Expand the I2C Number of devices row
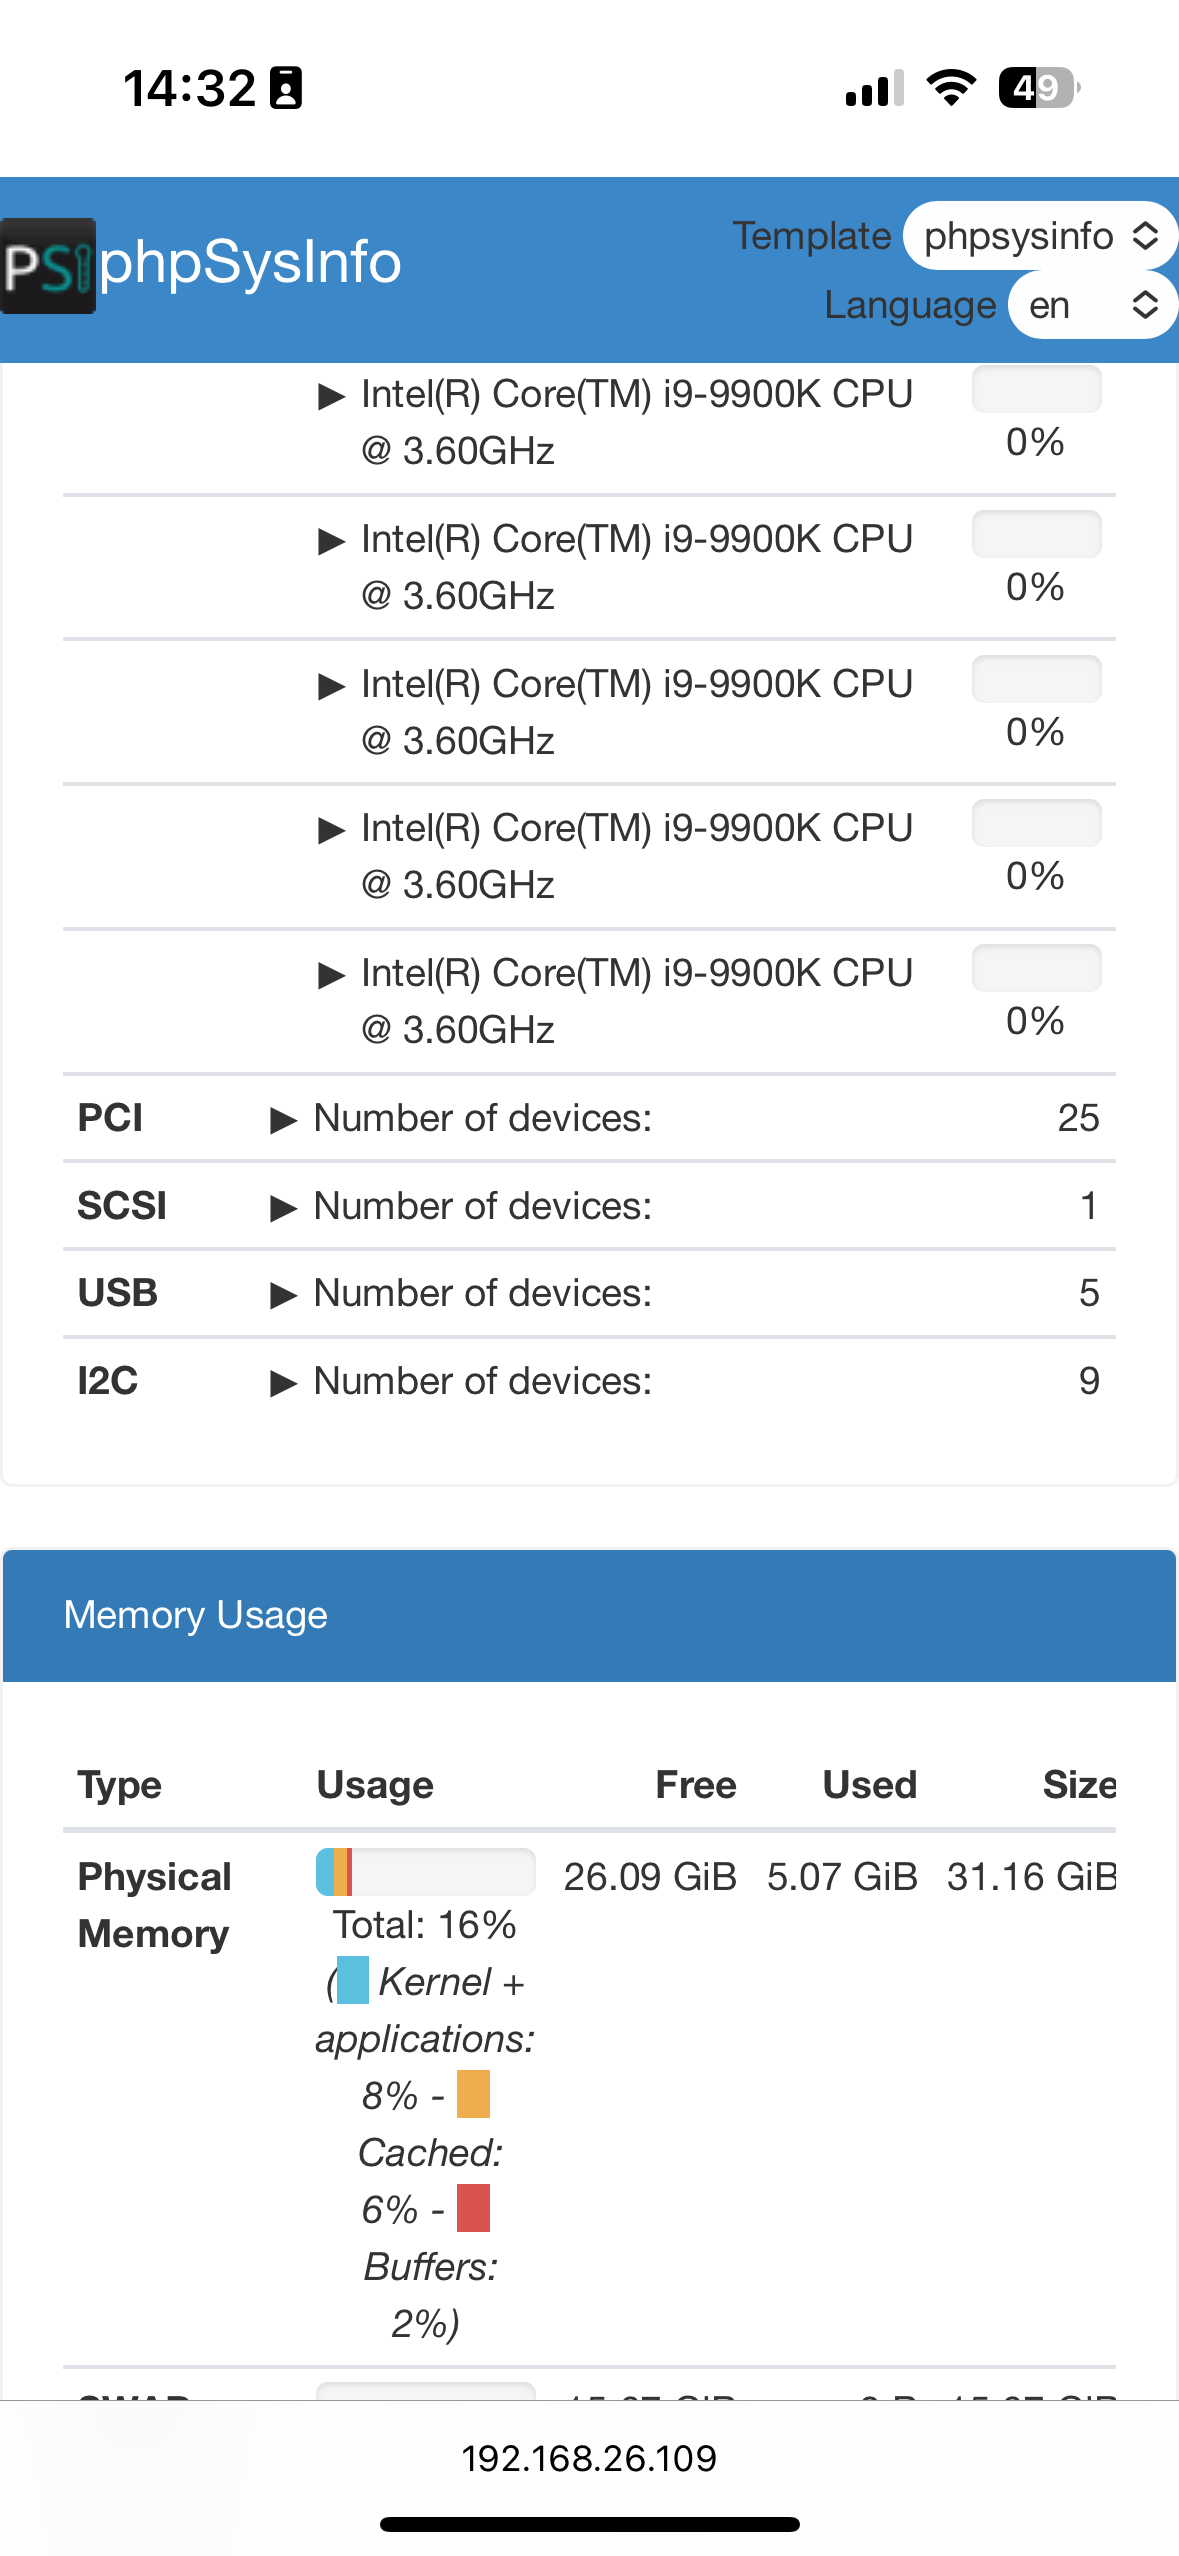Screen dimensions: 1179x2556 [x=589, y=1381]
